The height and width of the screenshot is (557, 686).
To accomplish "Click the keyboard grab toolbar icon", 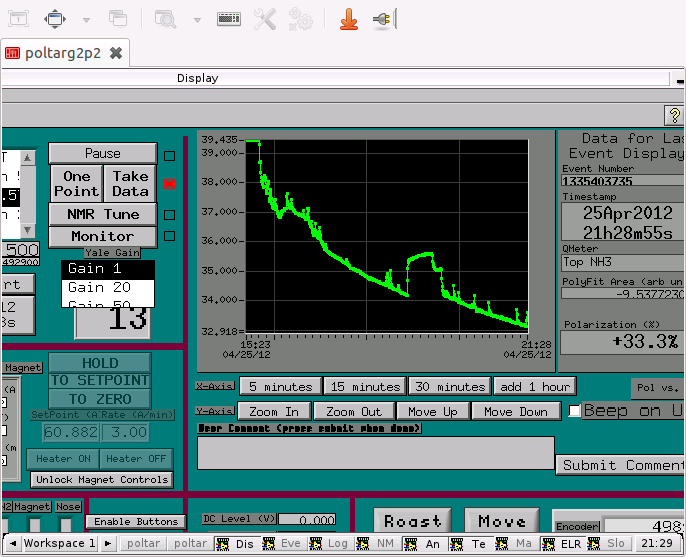I will (x=229, y=19).
